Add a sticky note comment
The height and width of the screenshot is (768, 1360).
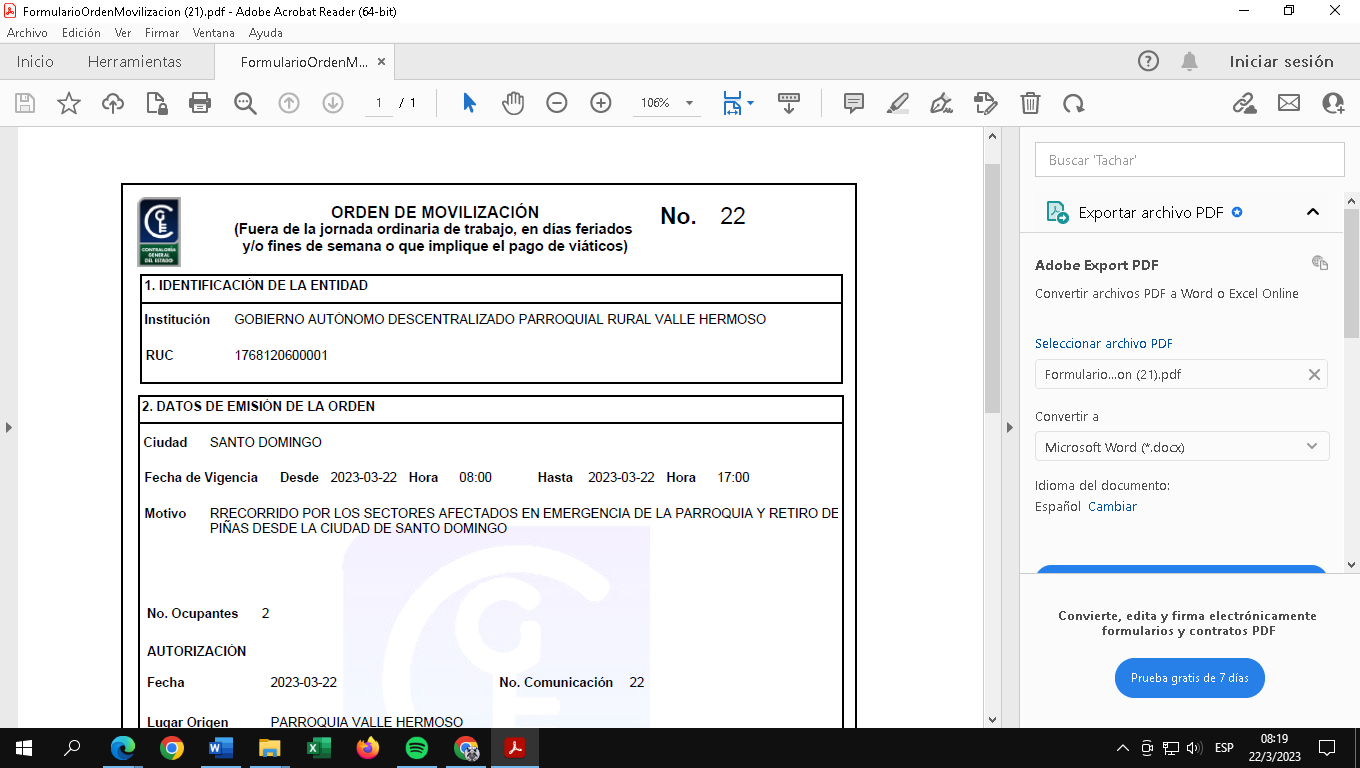point(853,103)
